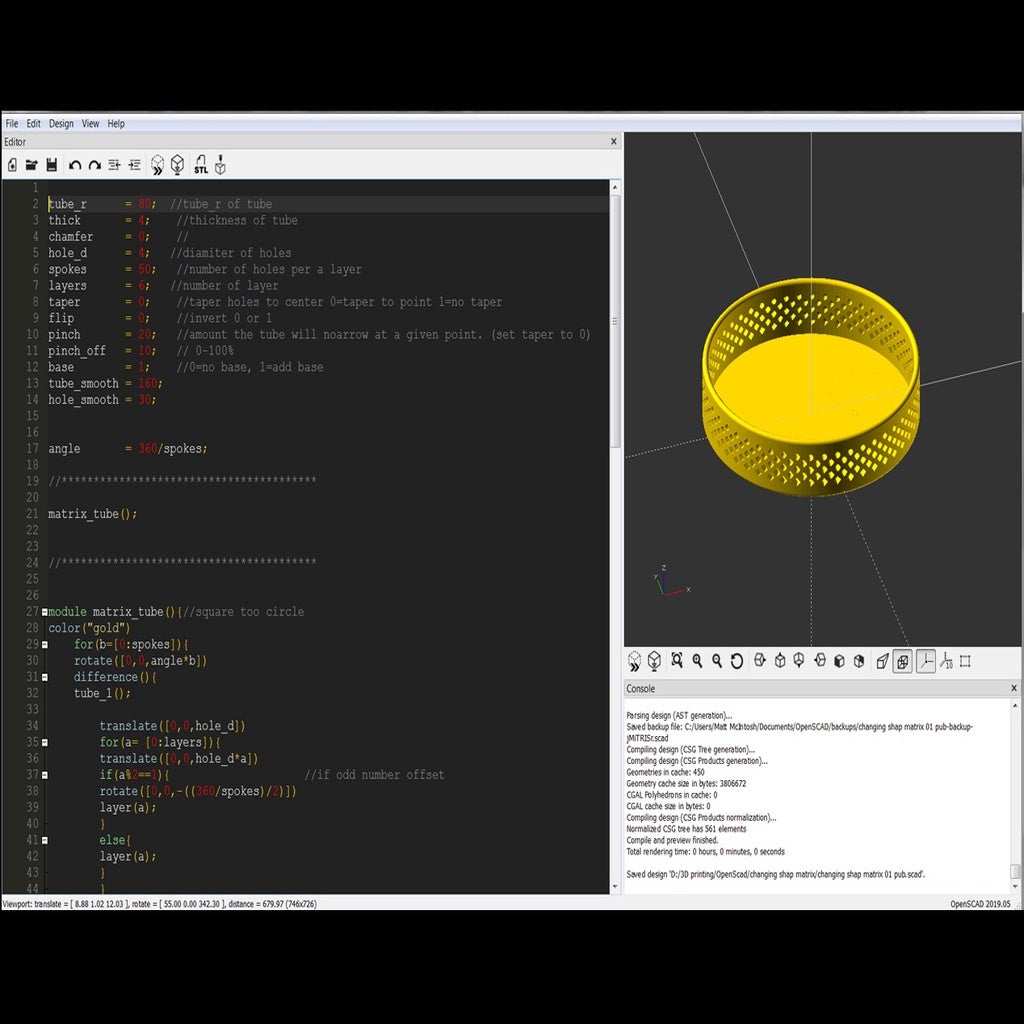The height and width of the screenshot is (1024, 1024).
Task: Open the View menu
Action: 90,124
